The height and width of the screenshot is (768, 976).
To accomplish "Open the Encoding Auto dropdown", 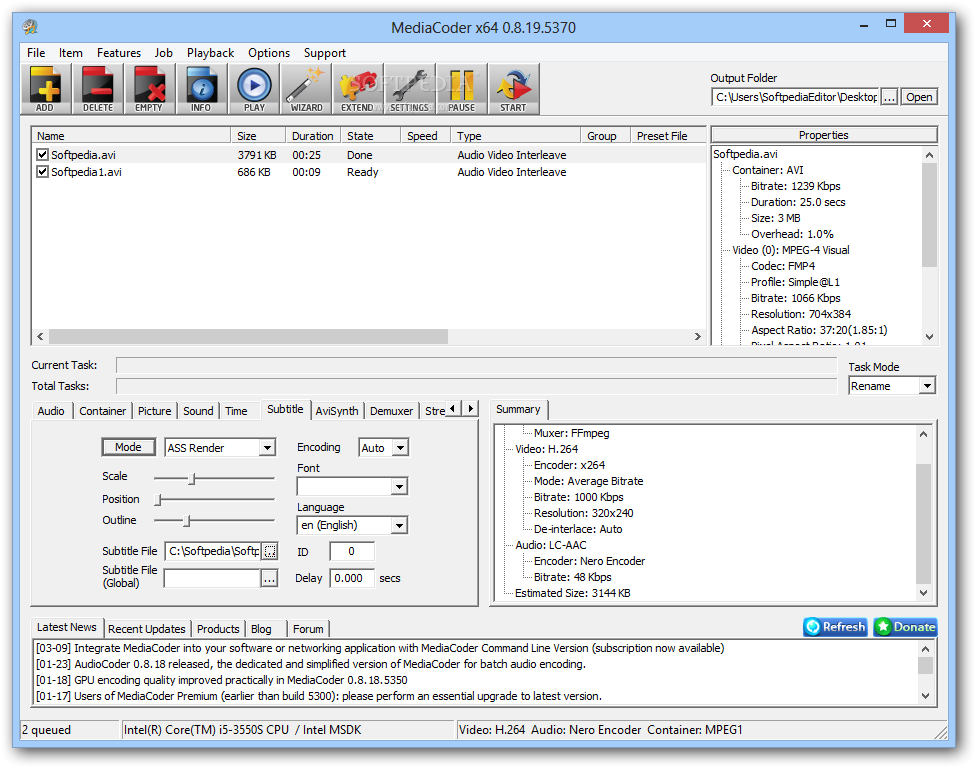I will coord(401,447).
